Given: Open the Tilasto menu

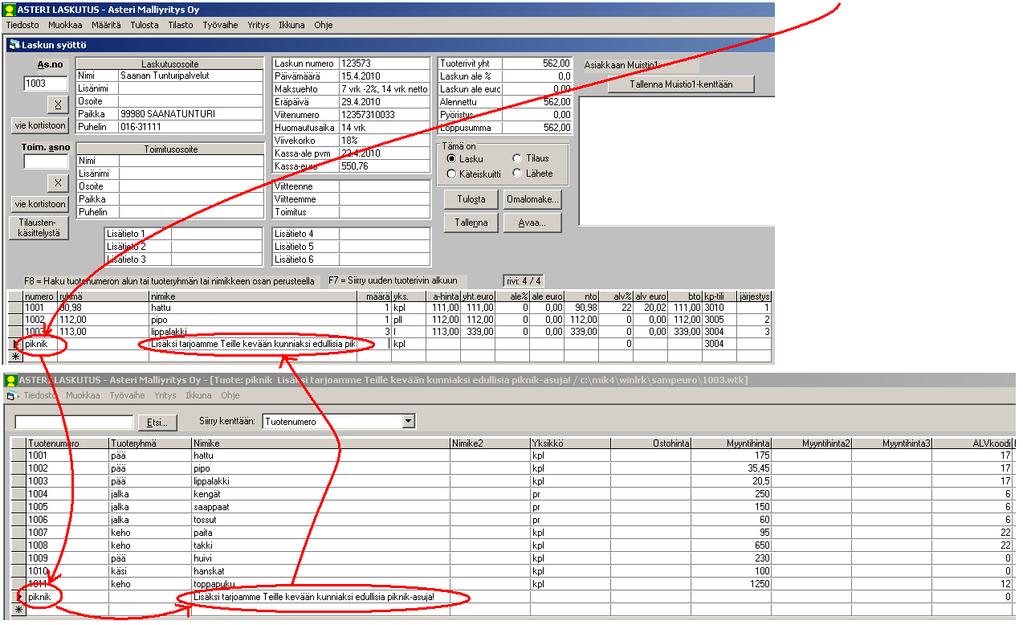Looking at the screenshot, I should click(181, 25).
